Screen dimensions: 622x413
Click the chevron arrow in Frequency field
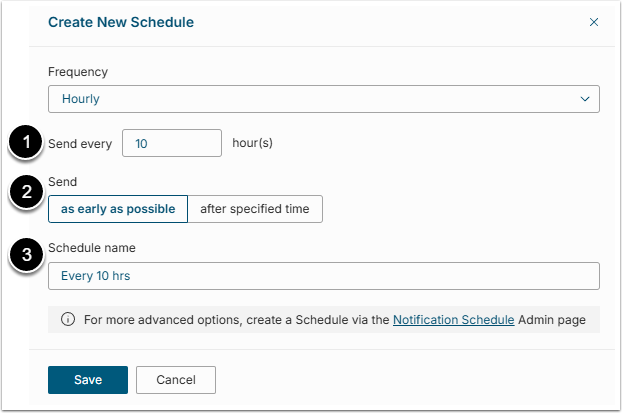585,99
